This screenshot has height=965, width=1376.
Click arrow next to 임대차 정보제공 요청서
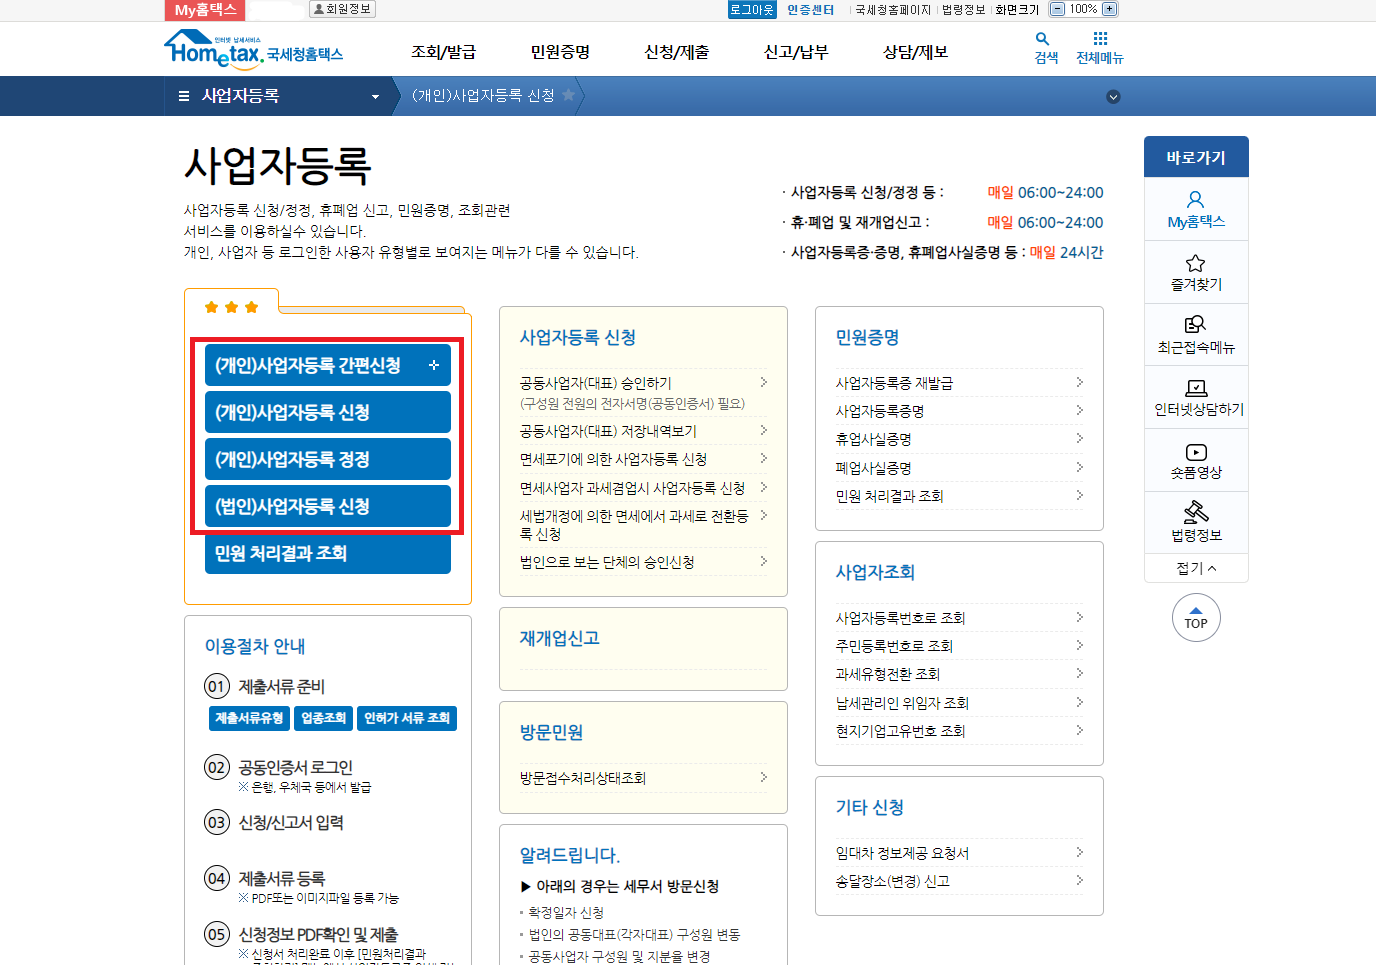(1080, 852)
